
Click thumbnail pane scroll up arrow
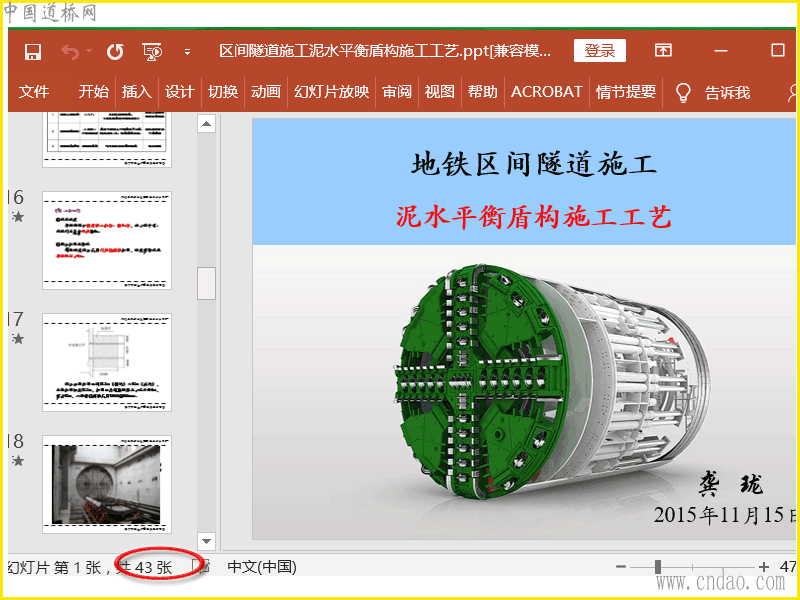click(206, 123)
